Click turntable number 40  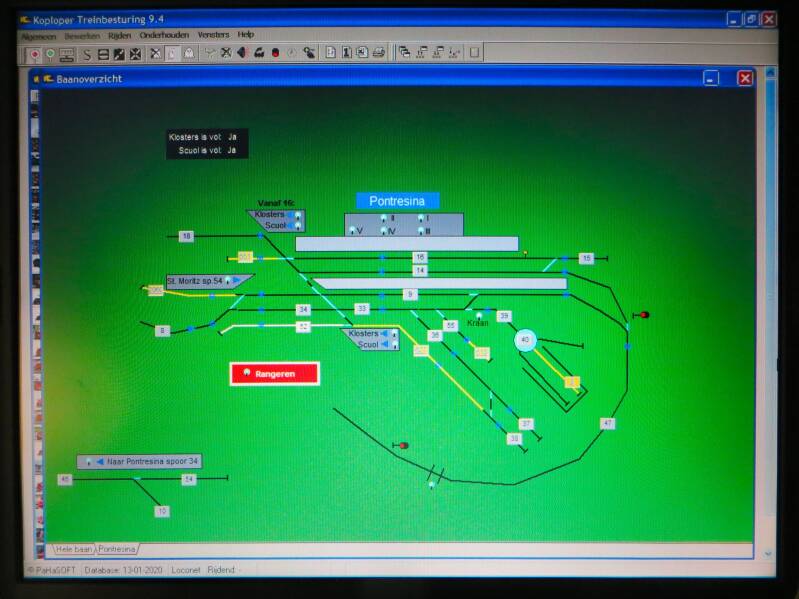tap(525, 340)
